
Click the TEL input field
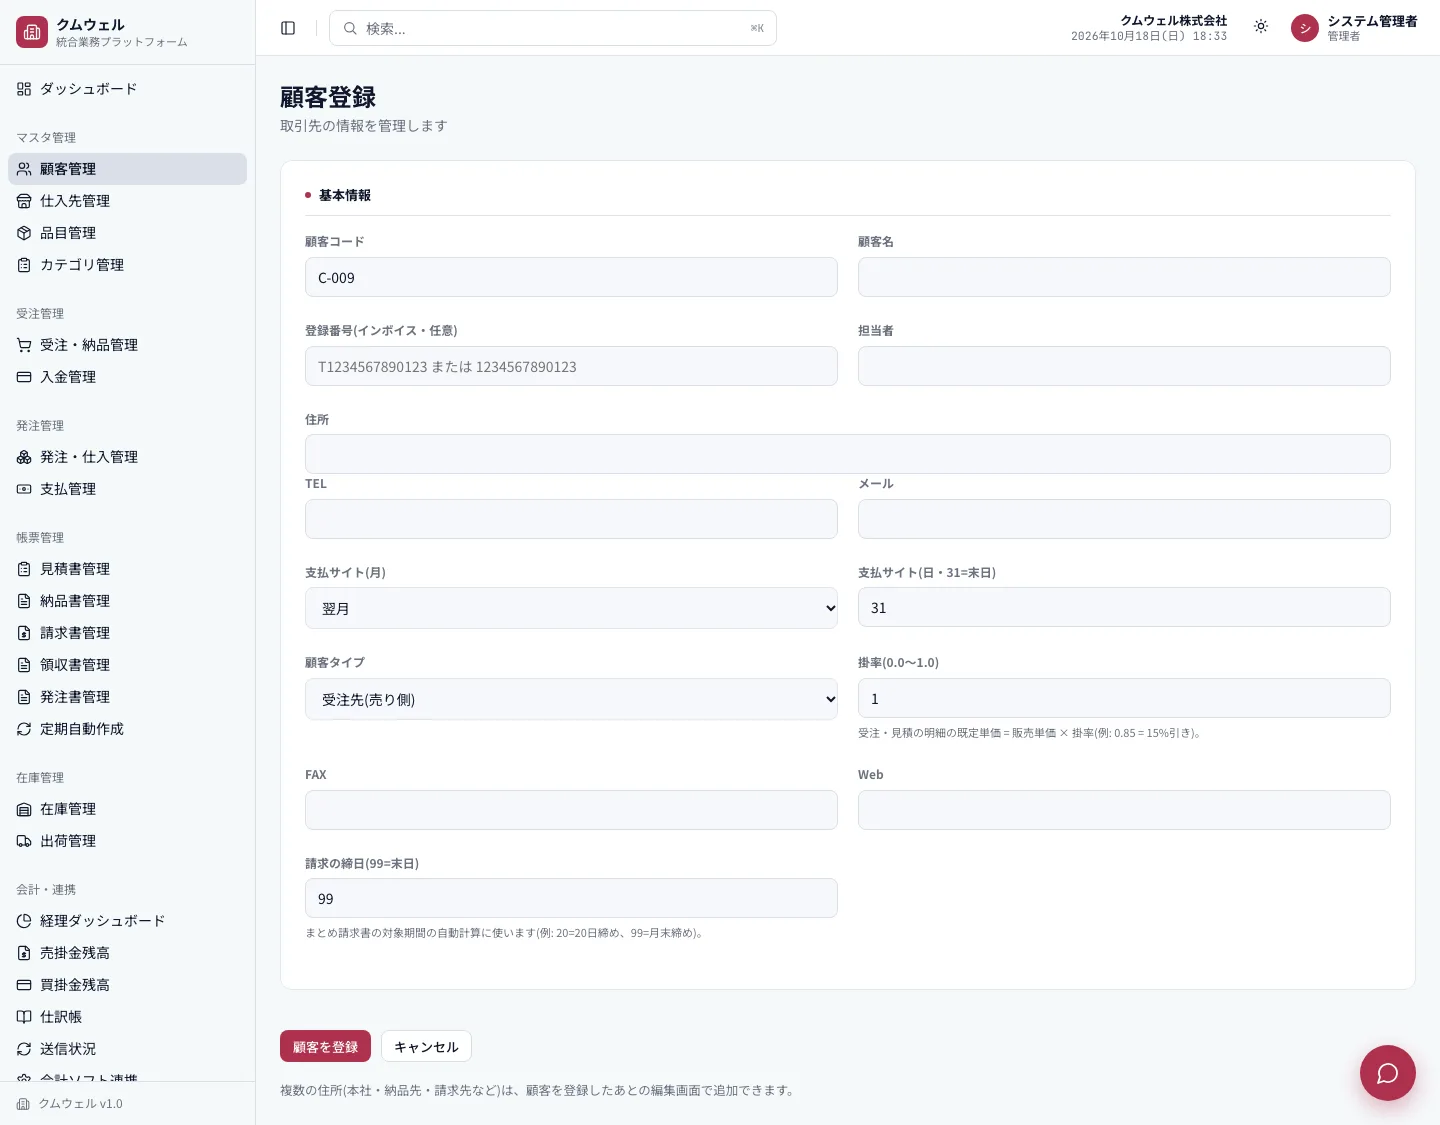click(571, 519)
